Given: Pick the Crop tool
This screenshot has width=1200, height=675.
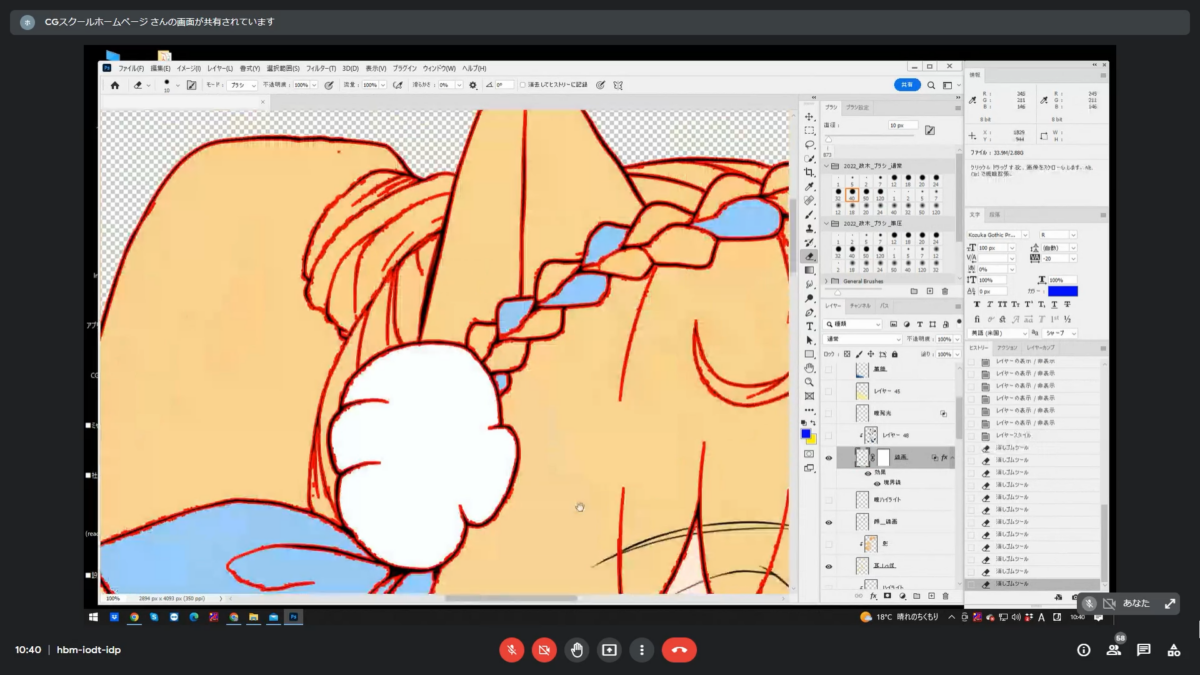Looking at the screenshot, I should point(809,172).
